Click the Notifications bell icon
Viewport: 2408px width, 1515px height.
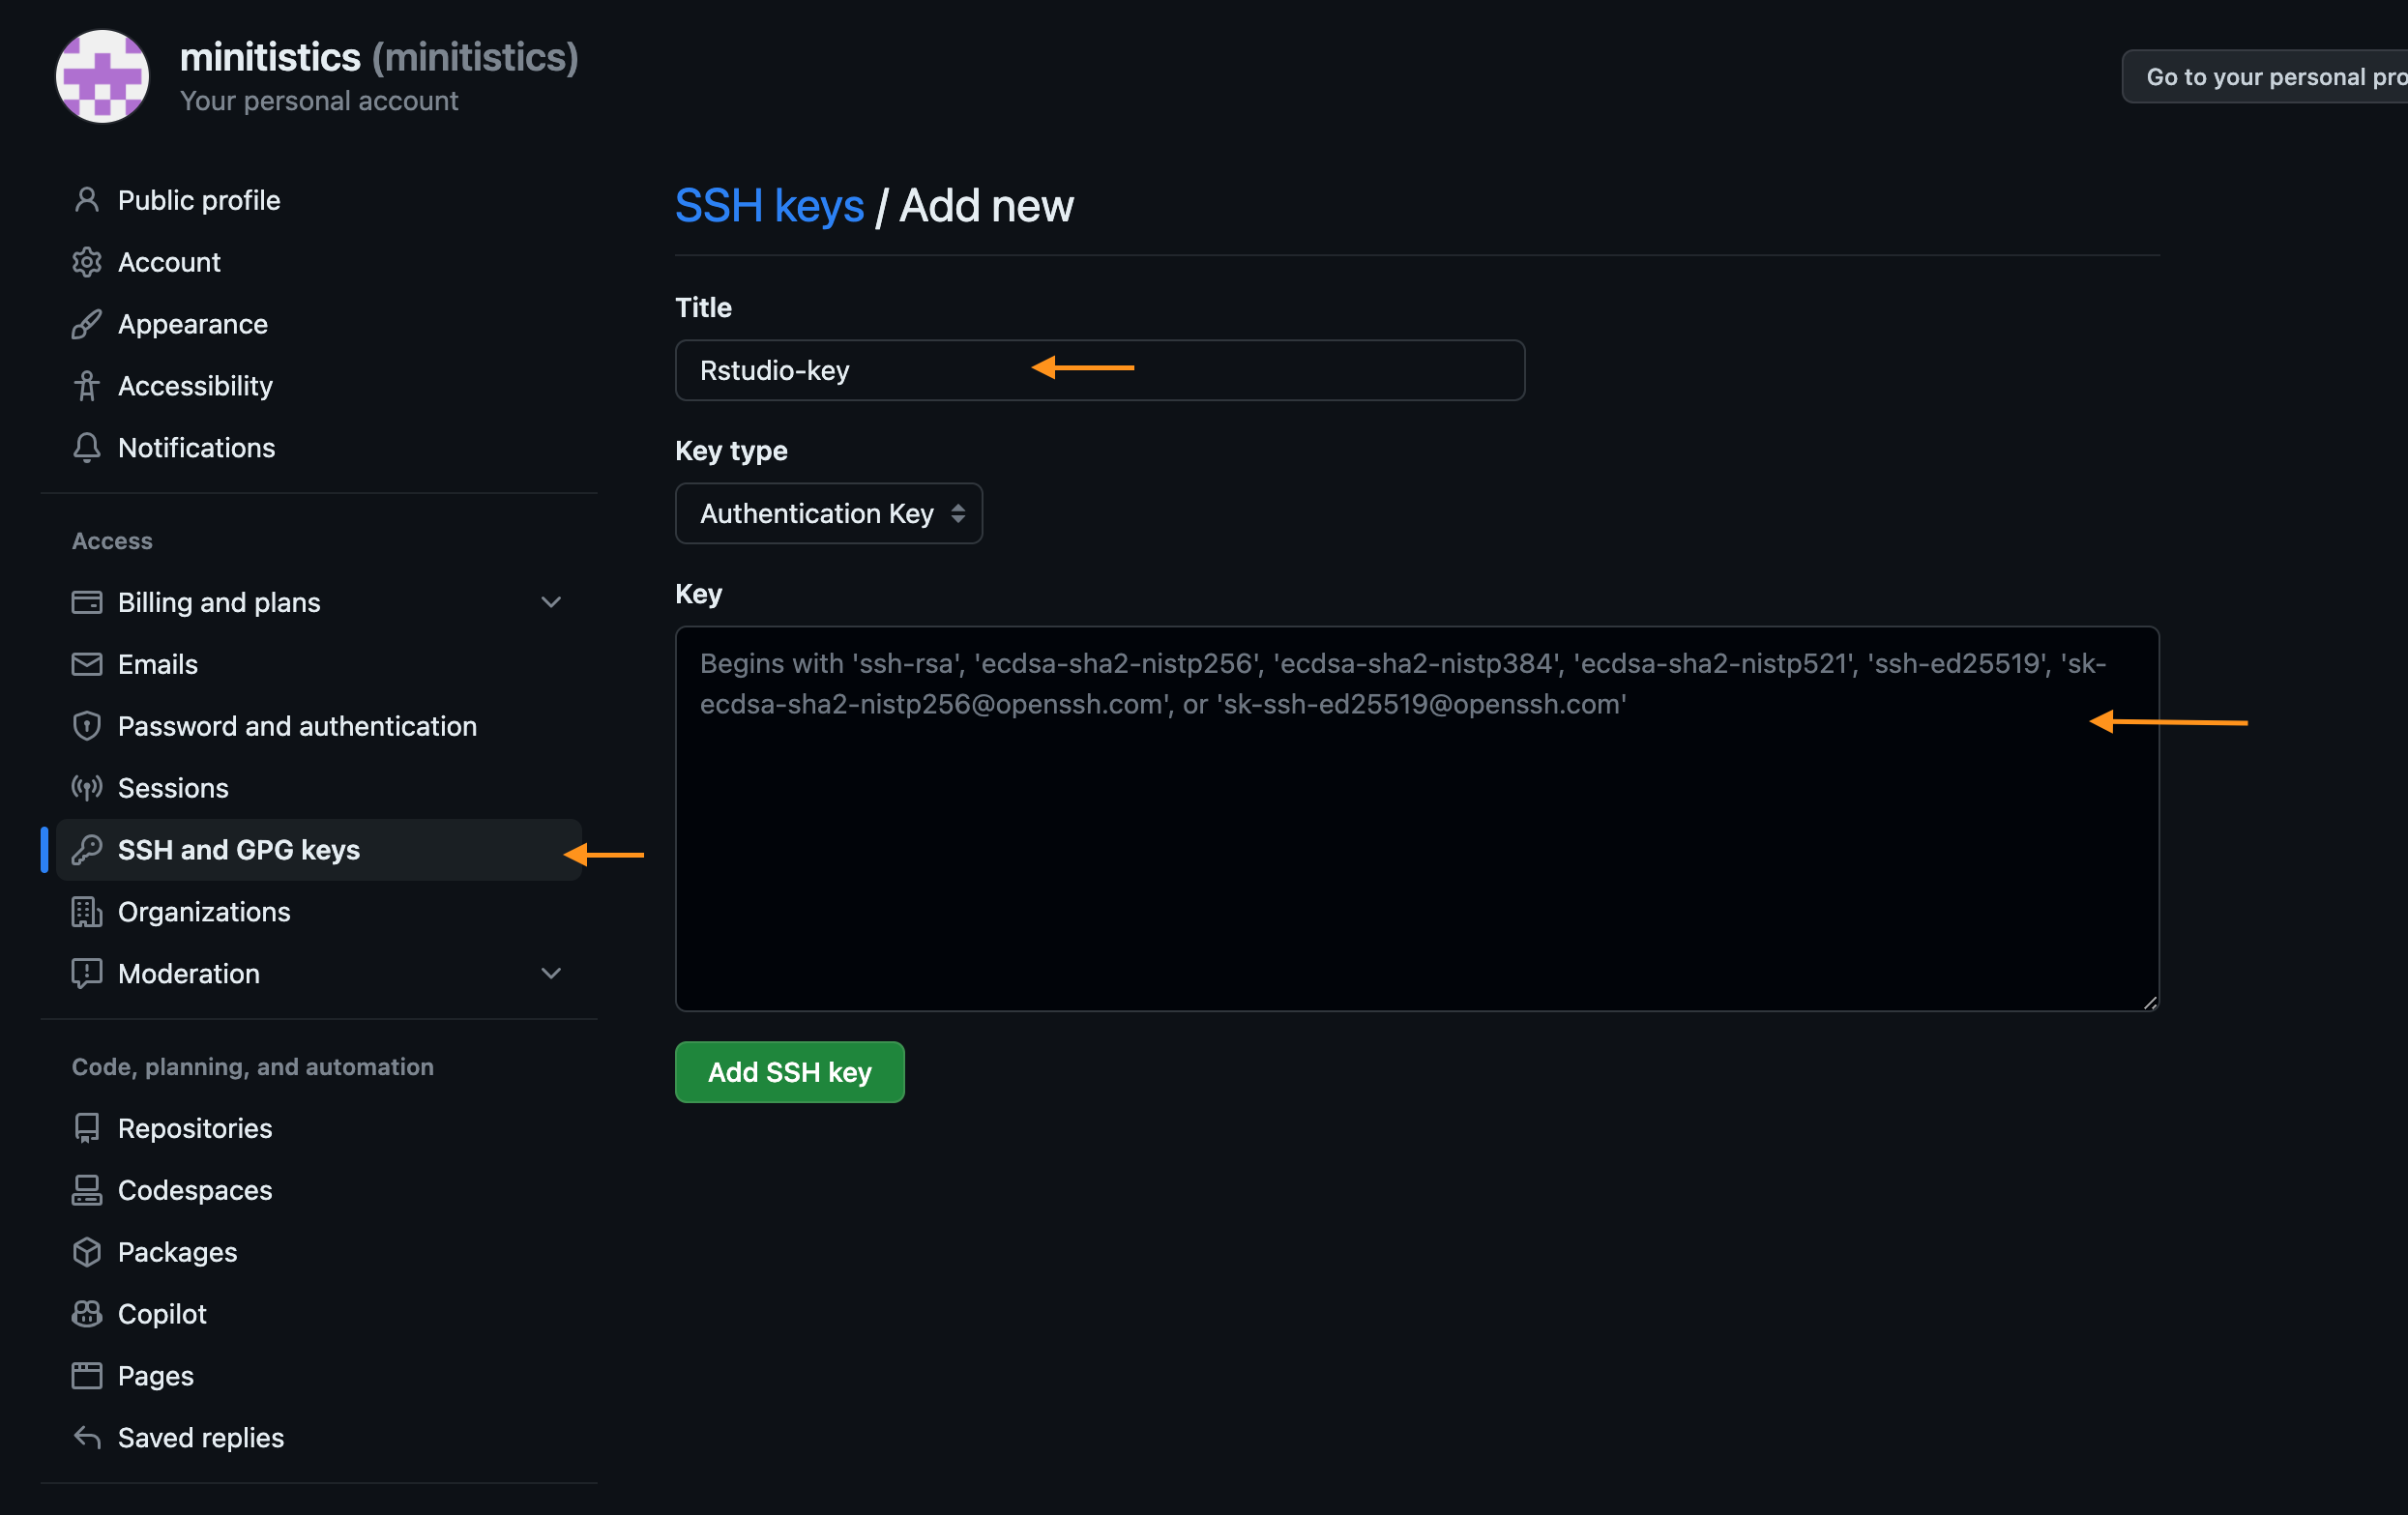point(87,448)
